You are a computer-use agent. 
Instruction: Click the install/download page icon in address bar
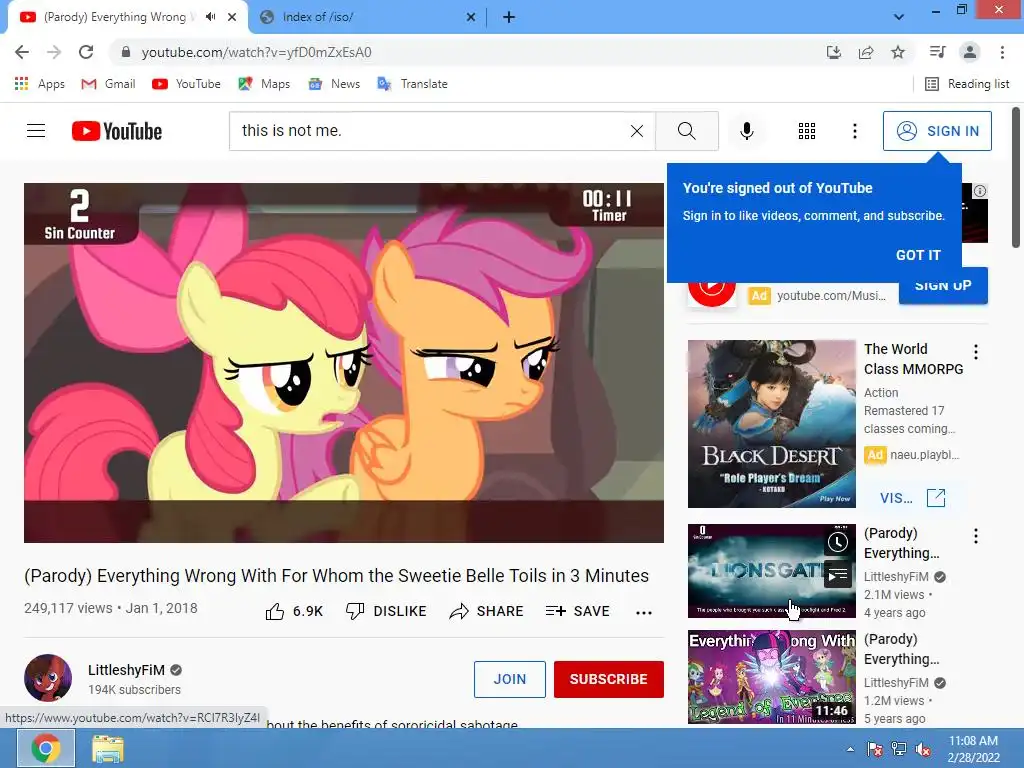834,52
